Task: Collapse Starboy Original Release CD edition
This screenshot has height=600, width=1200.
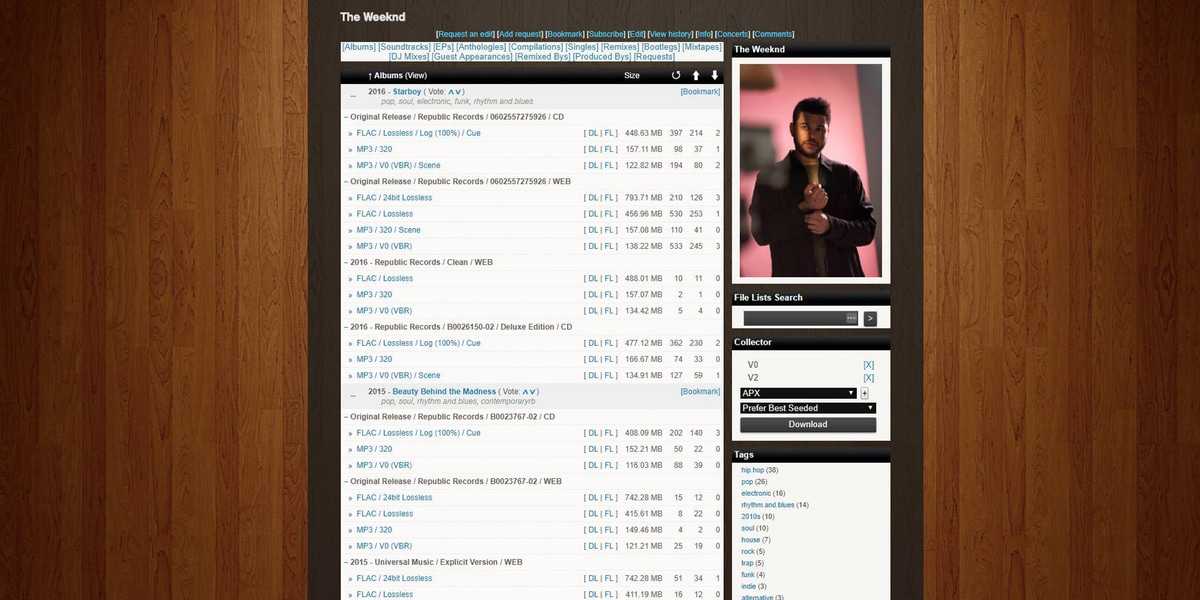Action: point(346,117)
